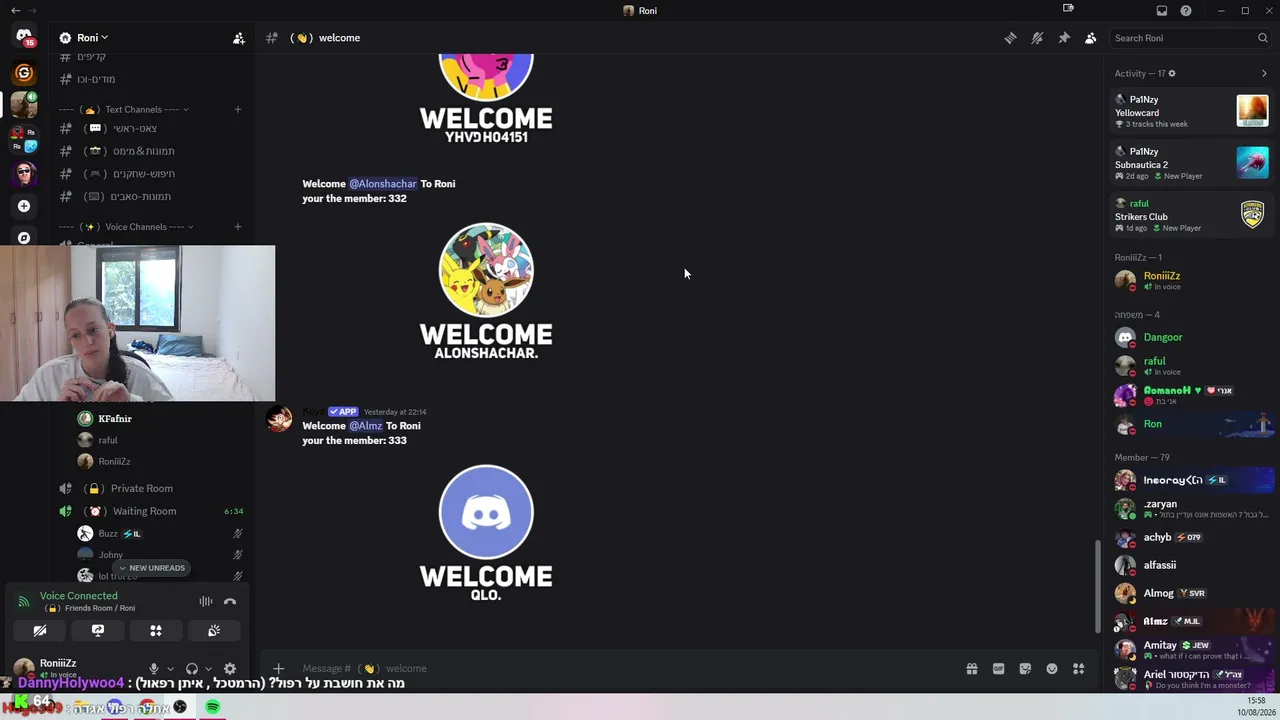Open the Strikers Club activity card
1280x720 pixels.
pos(1191,215)
